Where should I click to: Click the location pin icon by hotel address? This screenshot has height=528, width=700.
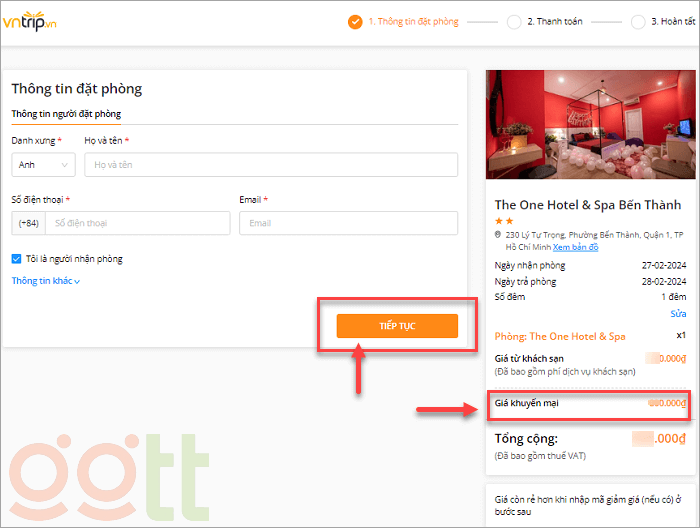(x=498, y=235)
